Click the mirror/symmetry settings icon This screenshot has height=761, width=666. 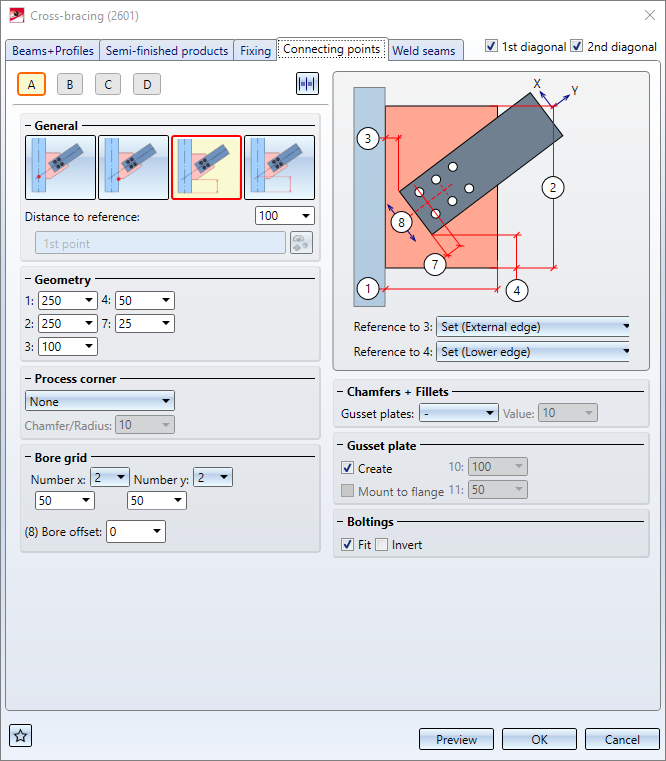tap(307, 83)
